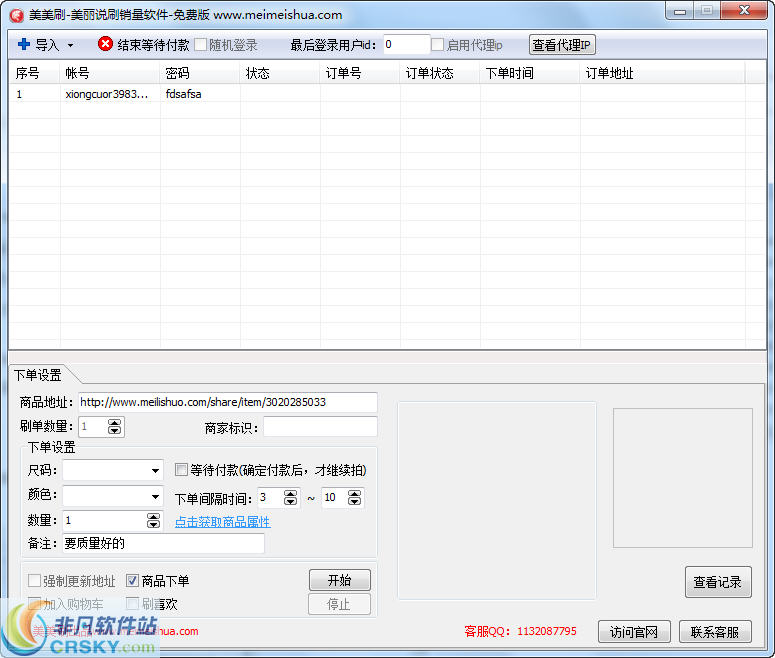The width and height of the screenshot is (775, 658).
Task: Close the 美美刷 window
Action: point(744,11)
